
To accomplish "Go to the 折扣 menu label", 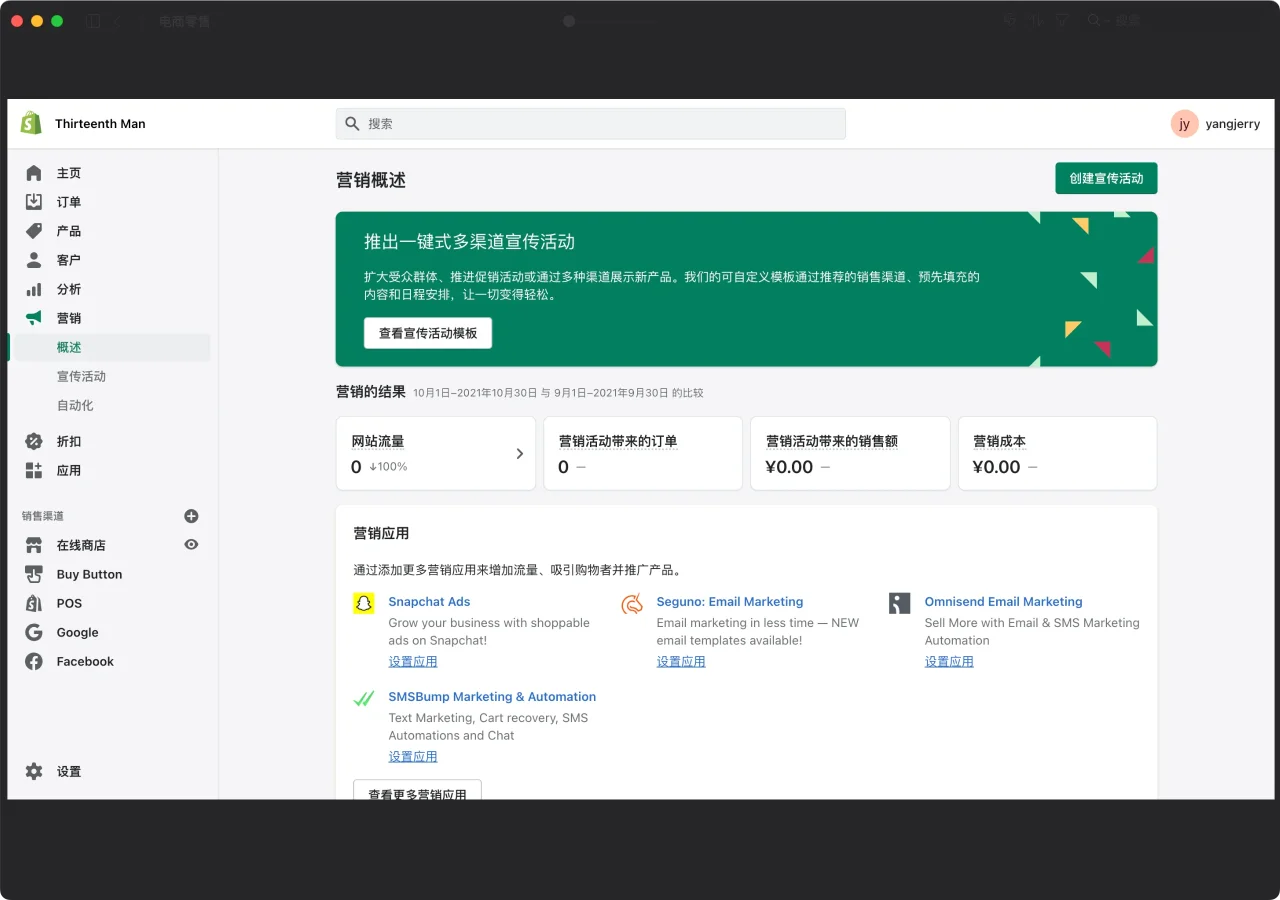I will tap(69, 441).
